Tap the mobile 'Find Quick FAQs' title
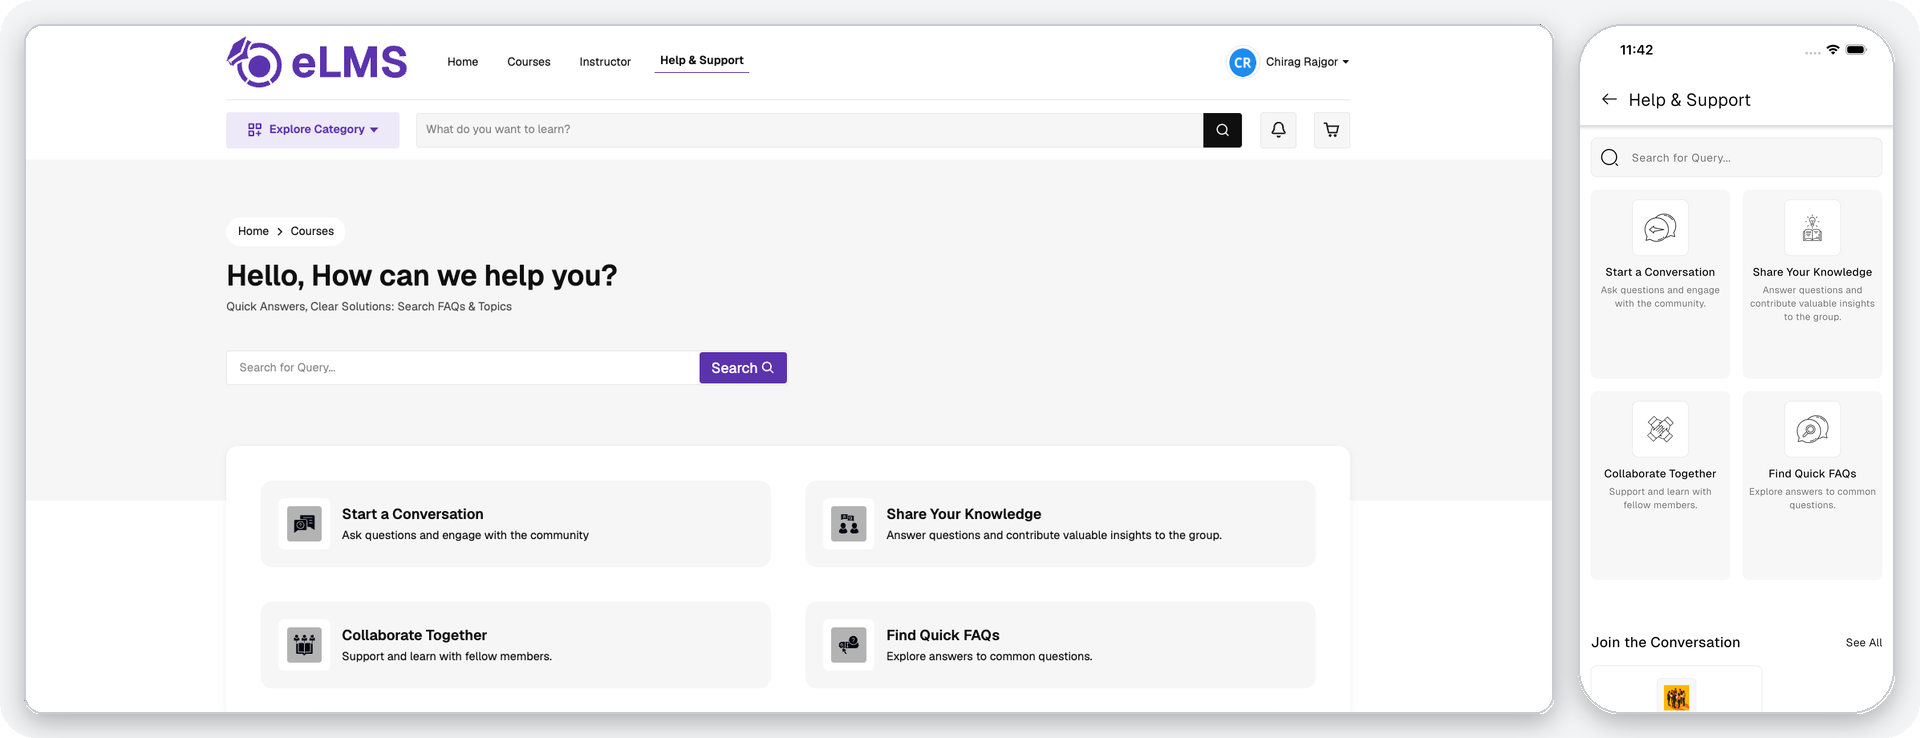Image resolution: width=1920 pixels, height=738 pixels. tap(1812, 474)
